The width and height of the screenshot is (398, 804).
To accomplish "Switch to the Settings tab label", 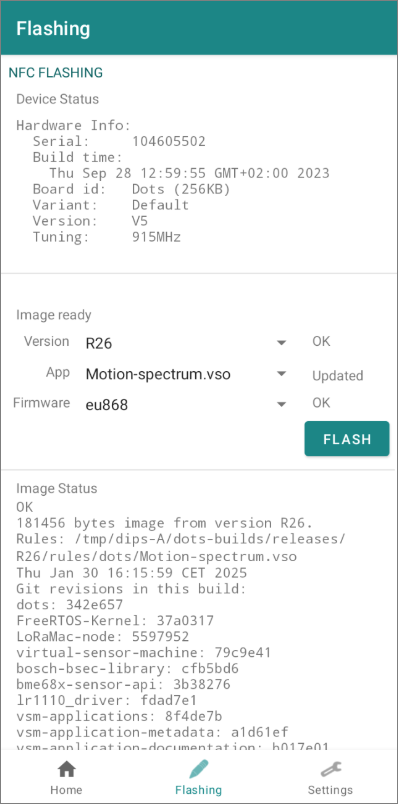I will 330,789.
